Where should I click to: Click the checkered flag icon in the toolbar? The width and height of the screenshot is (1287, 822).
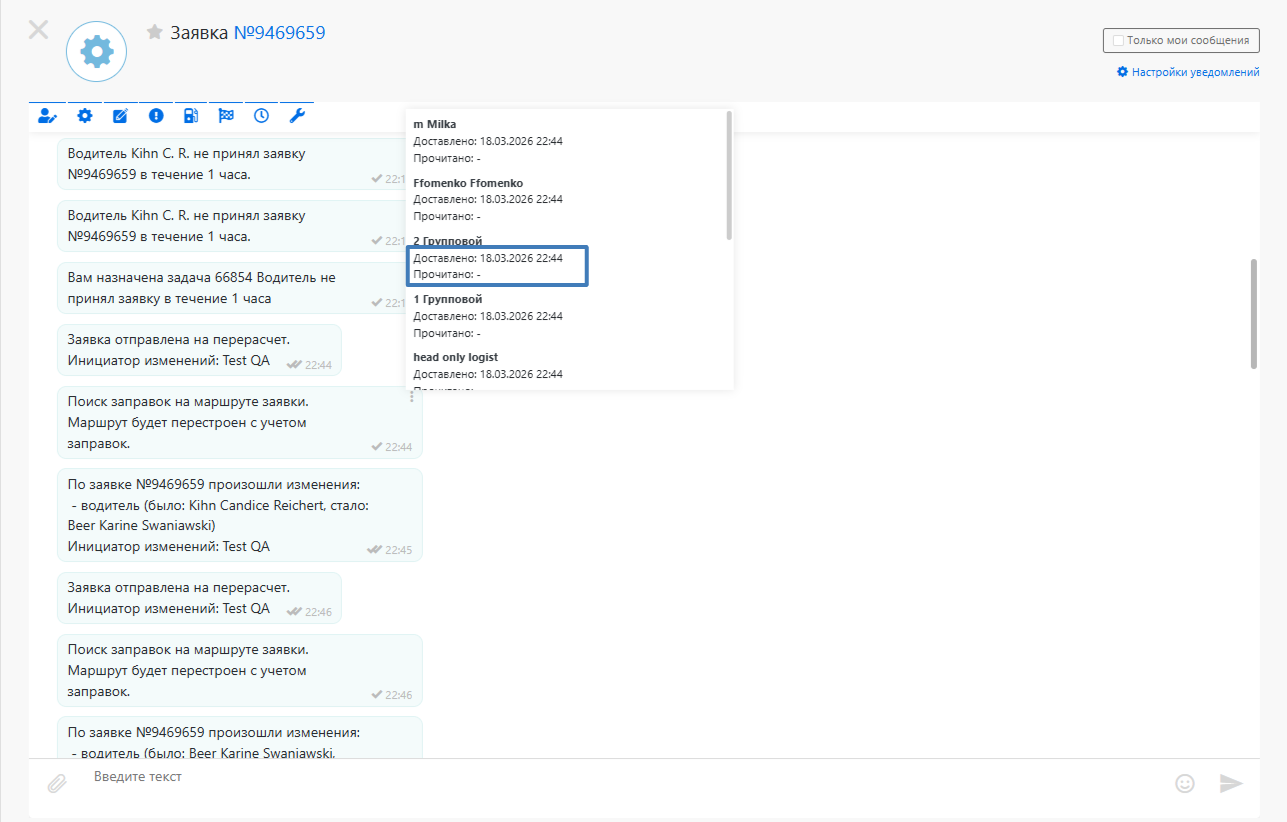tap(226, 116)
